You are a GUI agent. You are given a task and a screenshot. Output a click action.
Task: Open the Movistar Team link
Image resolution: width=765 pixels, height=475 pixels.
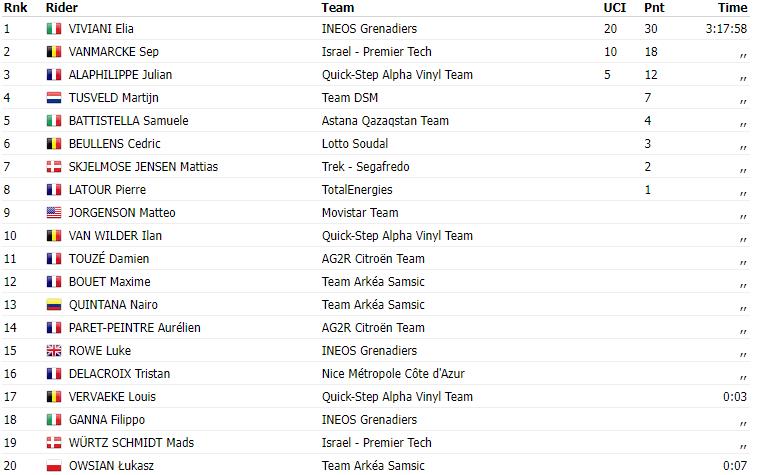tap(360, 213)
